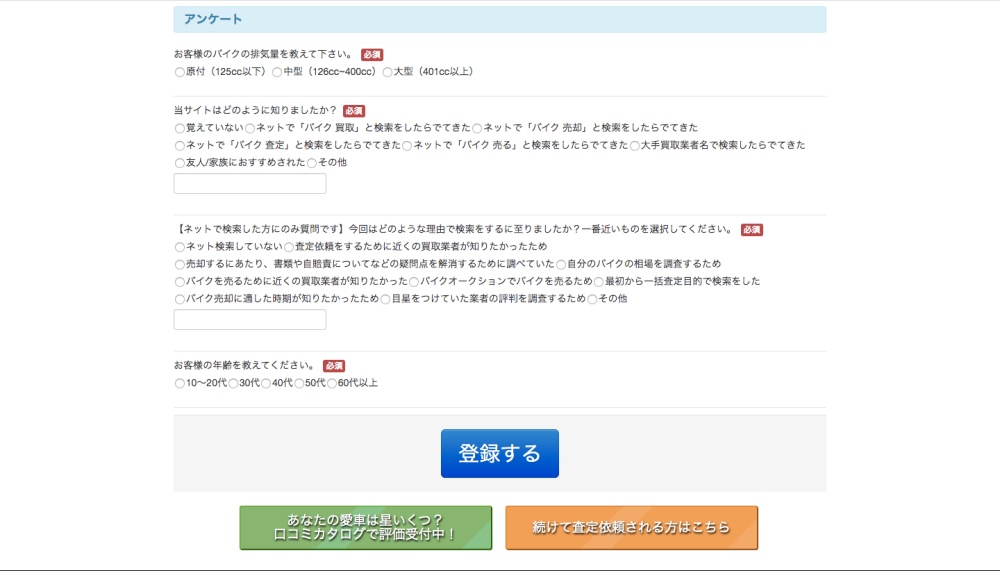The image size is (1000, 571).
Task: Select ネットで「バイク 売却」と検索 option
Action: click(x=478, y=128)
